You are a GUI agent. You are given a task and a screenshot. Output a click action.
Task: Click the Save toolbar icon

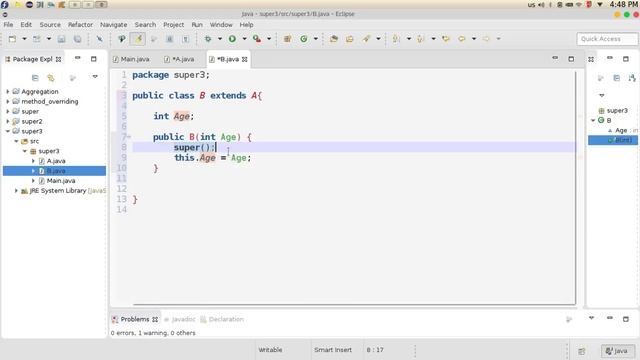(x=61, y=39)
